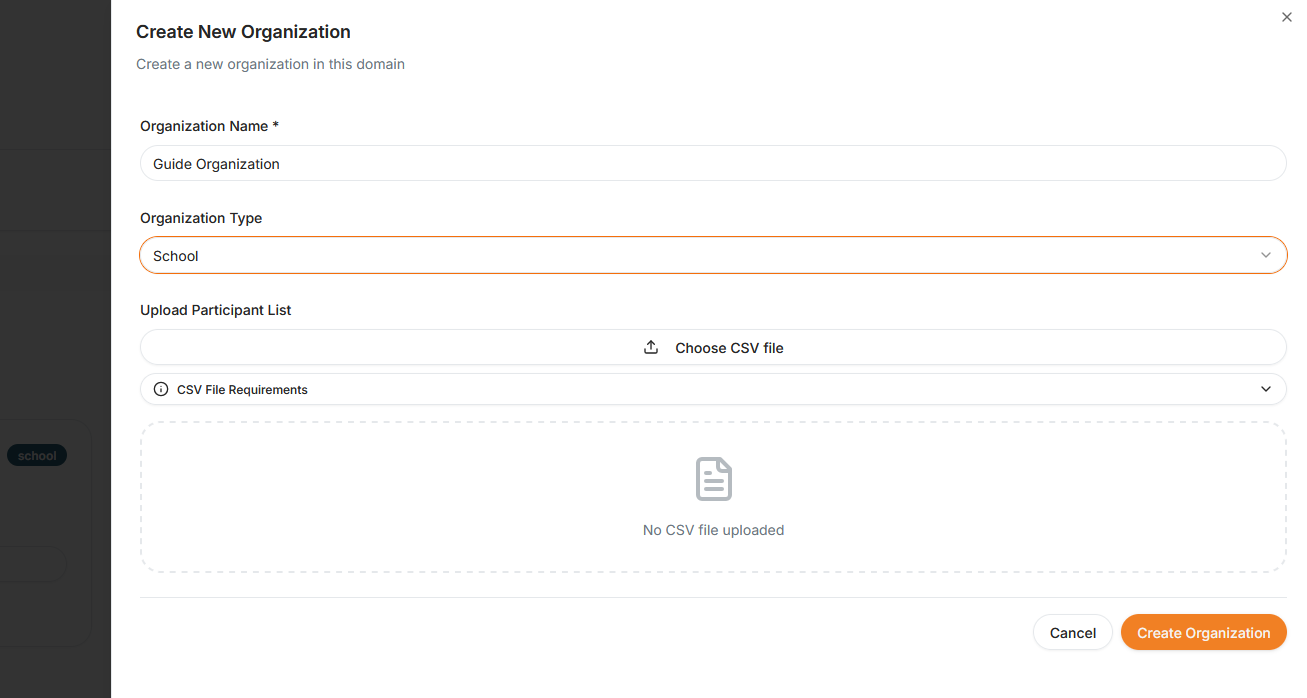Viewport: 1307px width, 698px height.
Task: Click the Organization Name label
Action: [209, 126]
